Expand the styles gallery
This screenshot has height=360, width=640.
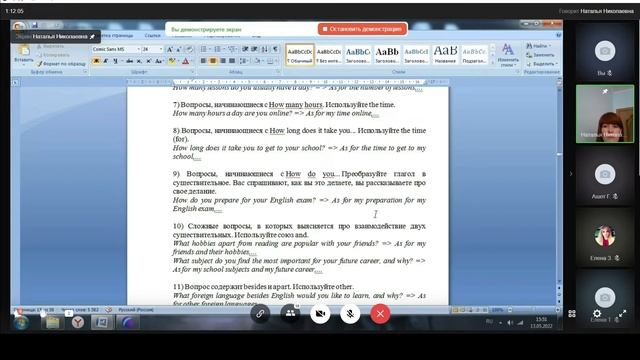pyautogui.click(x=492, y=62)
